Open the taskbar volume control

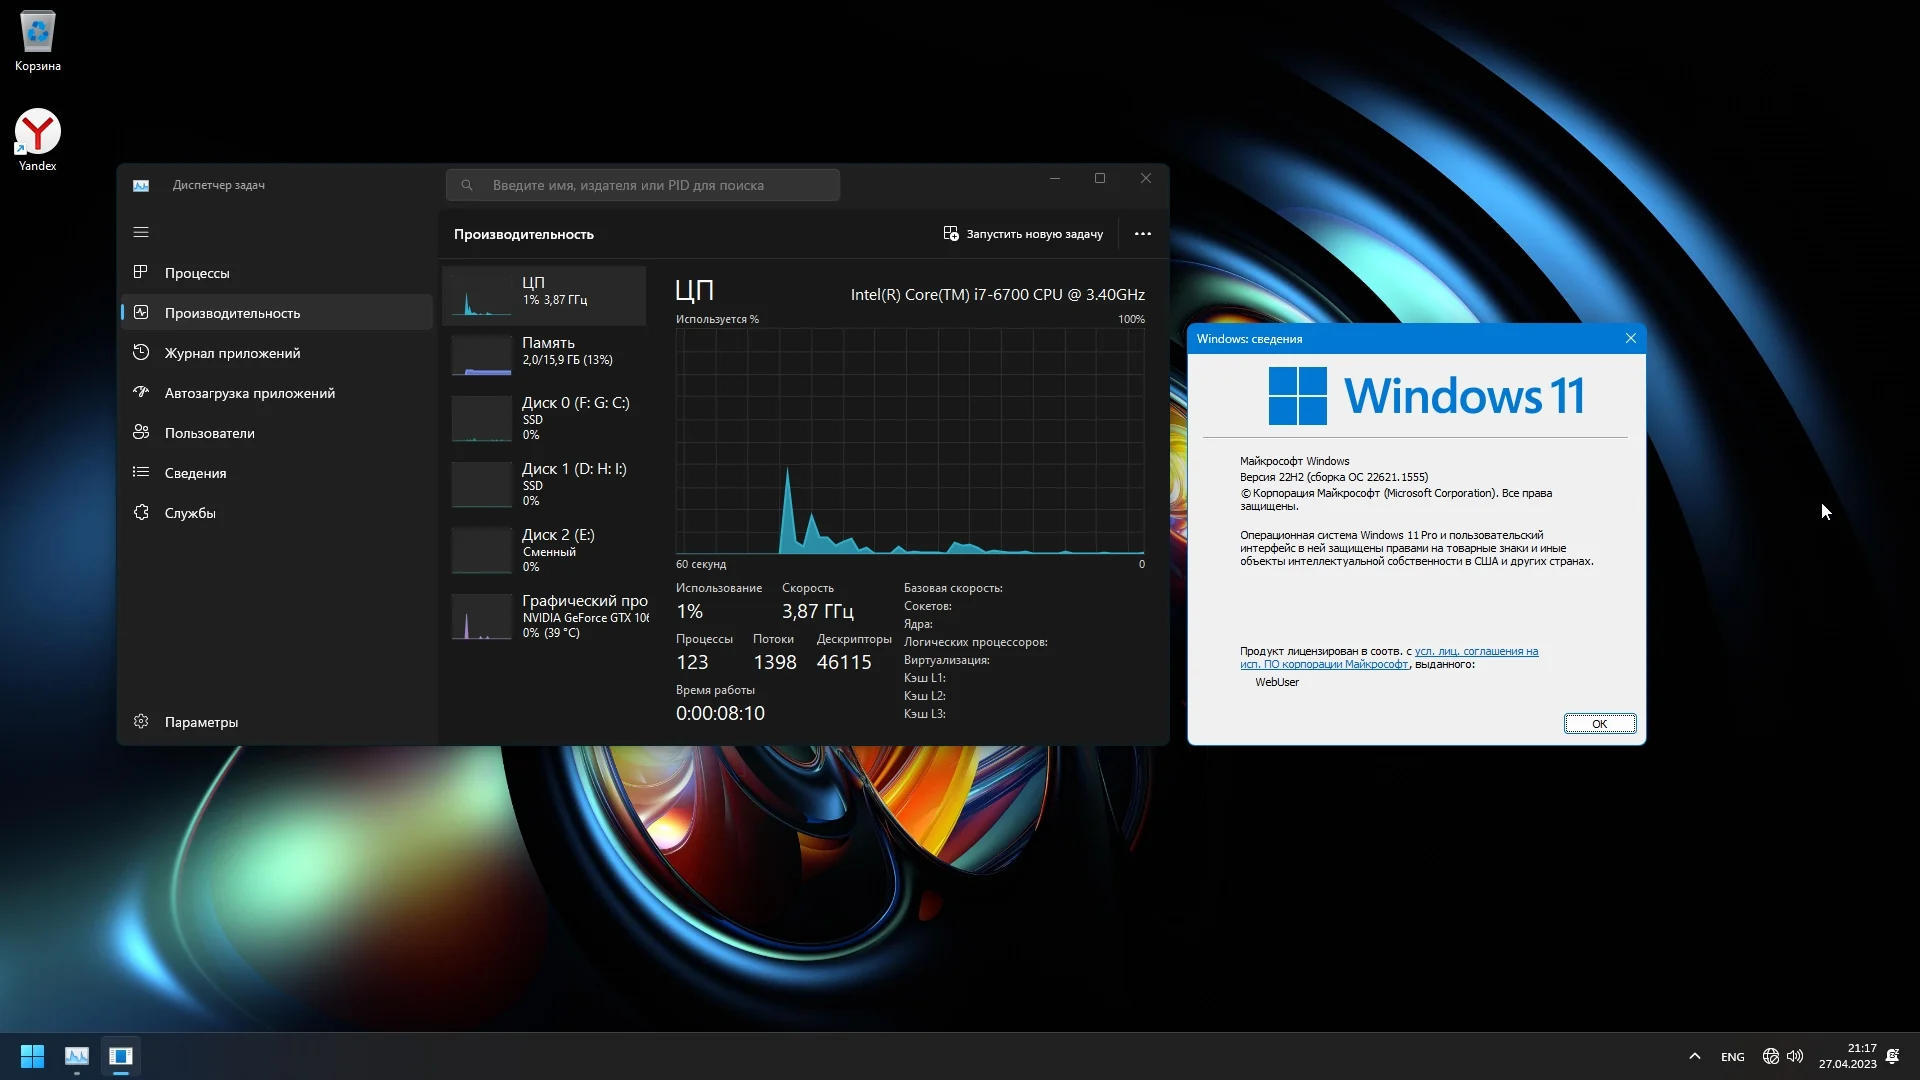(x=1795, y=1056)
